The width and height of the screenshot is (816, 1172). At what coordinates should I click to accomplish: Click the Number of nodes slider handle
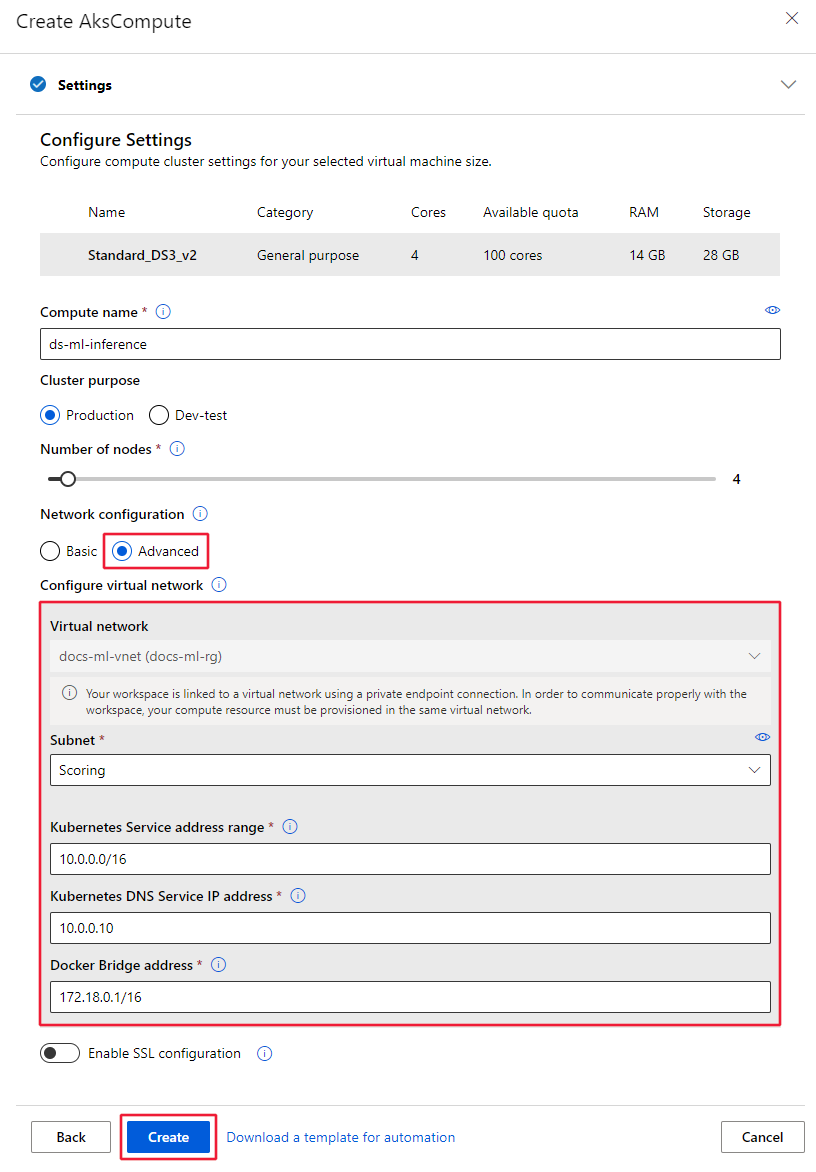(x=68, y=479)
